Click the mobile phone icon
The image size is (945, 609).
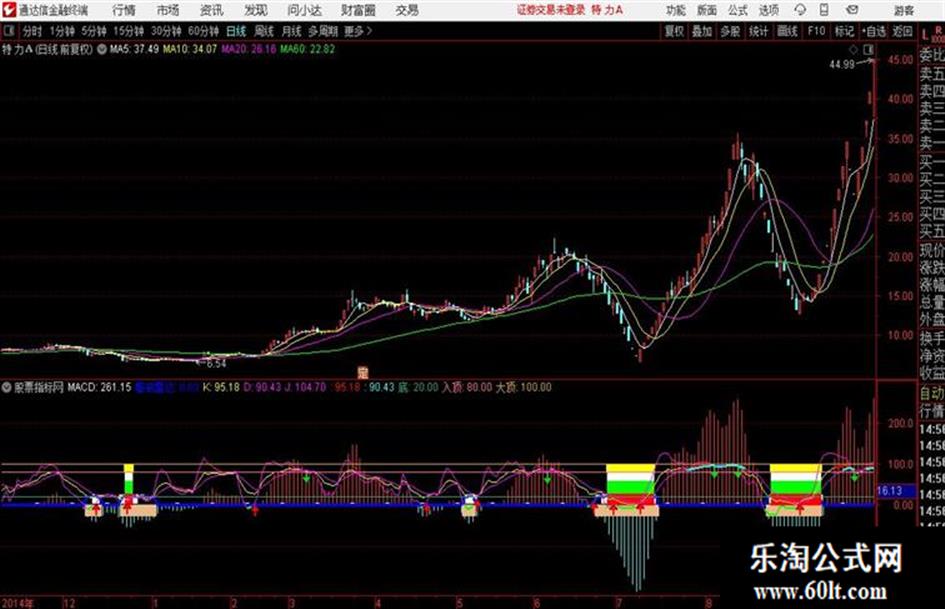tap(824, 10)
